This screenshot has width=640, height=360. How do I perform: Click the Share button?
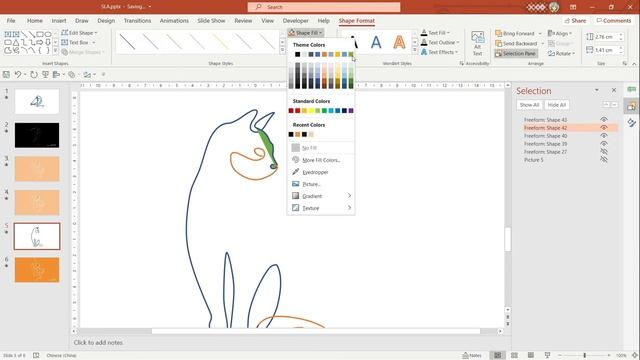pyautogui.click(x=575, y=20)
